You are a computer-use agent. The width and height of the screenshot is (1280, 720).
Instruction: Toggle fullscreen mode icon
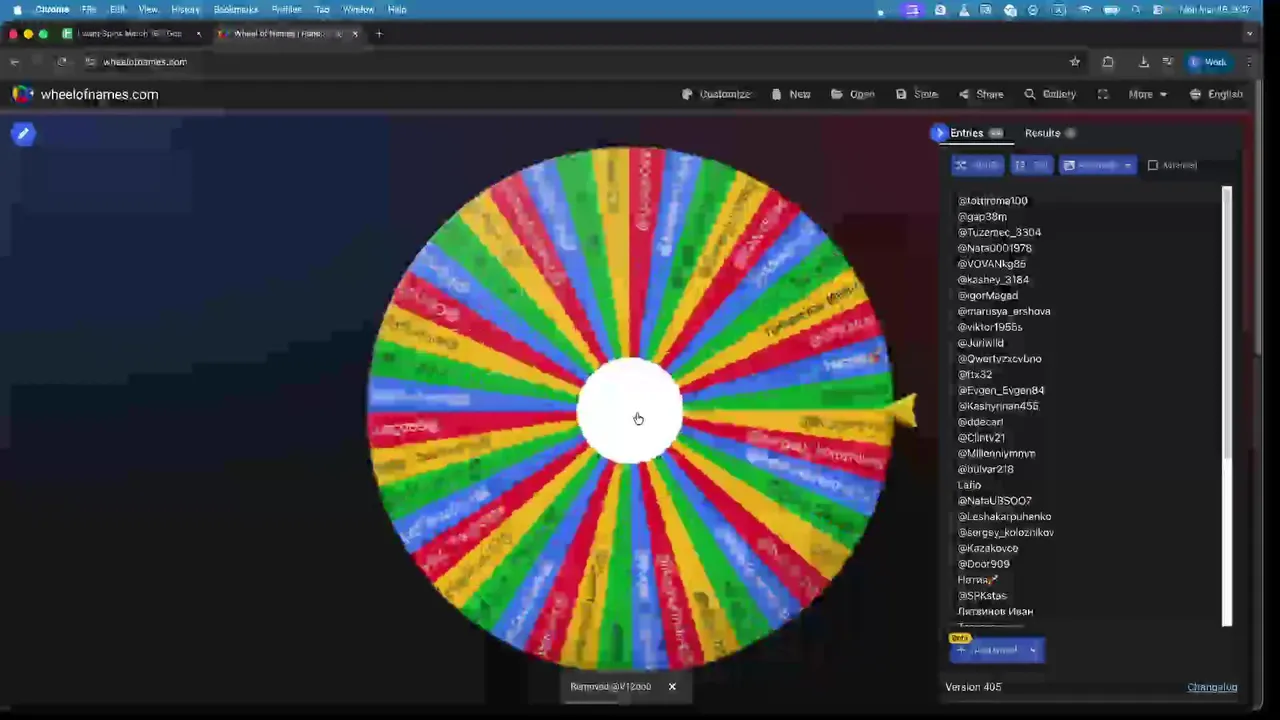1103,94
